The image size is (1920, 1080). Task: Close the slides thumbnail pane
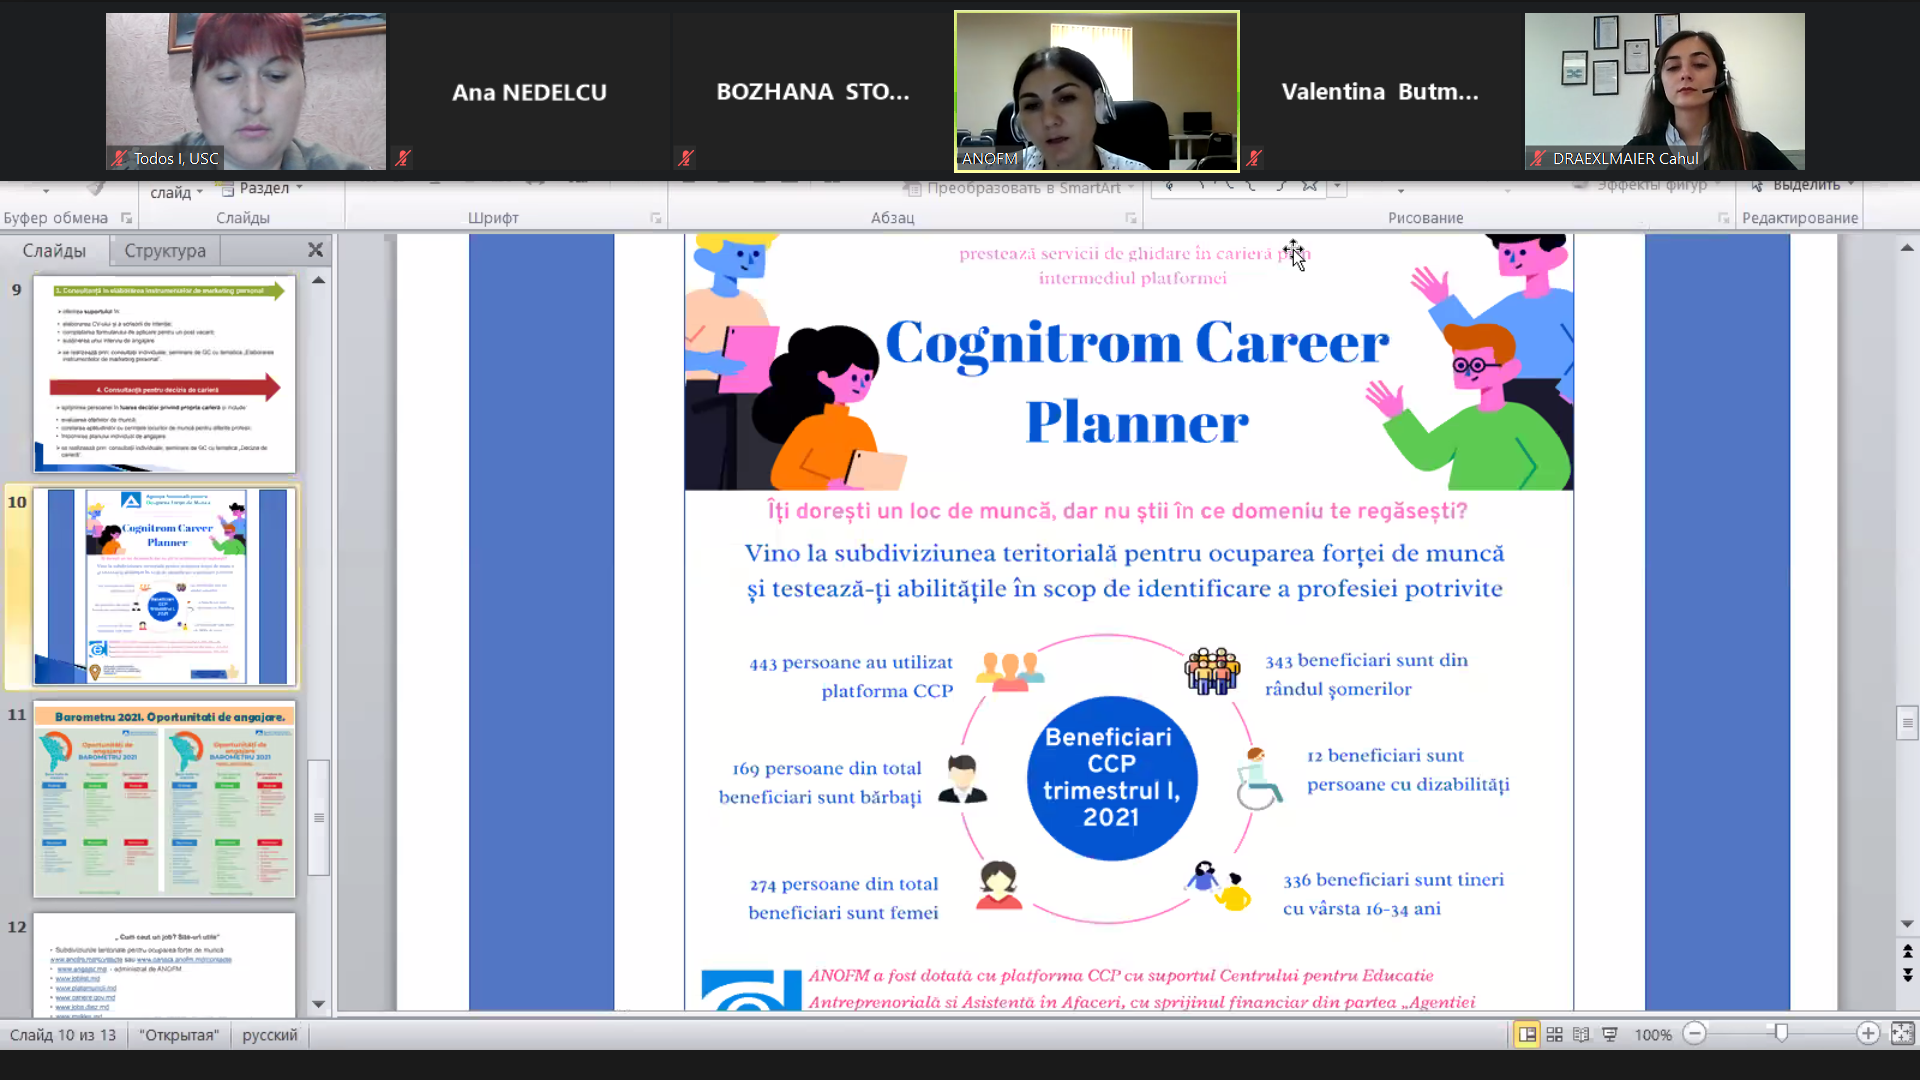[x=315, y=250]
